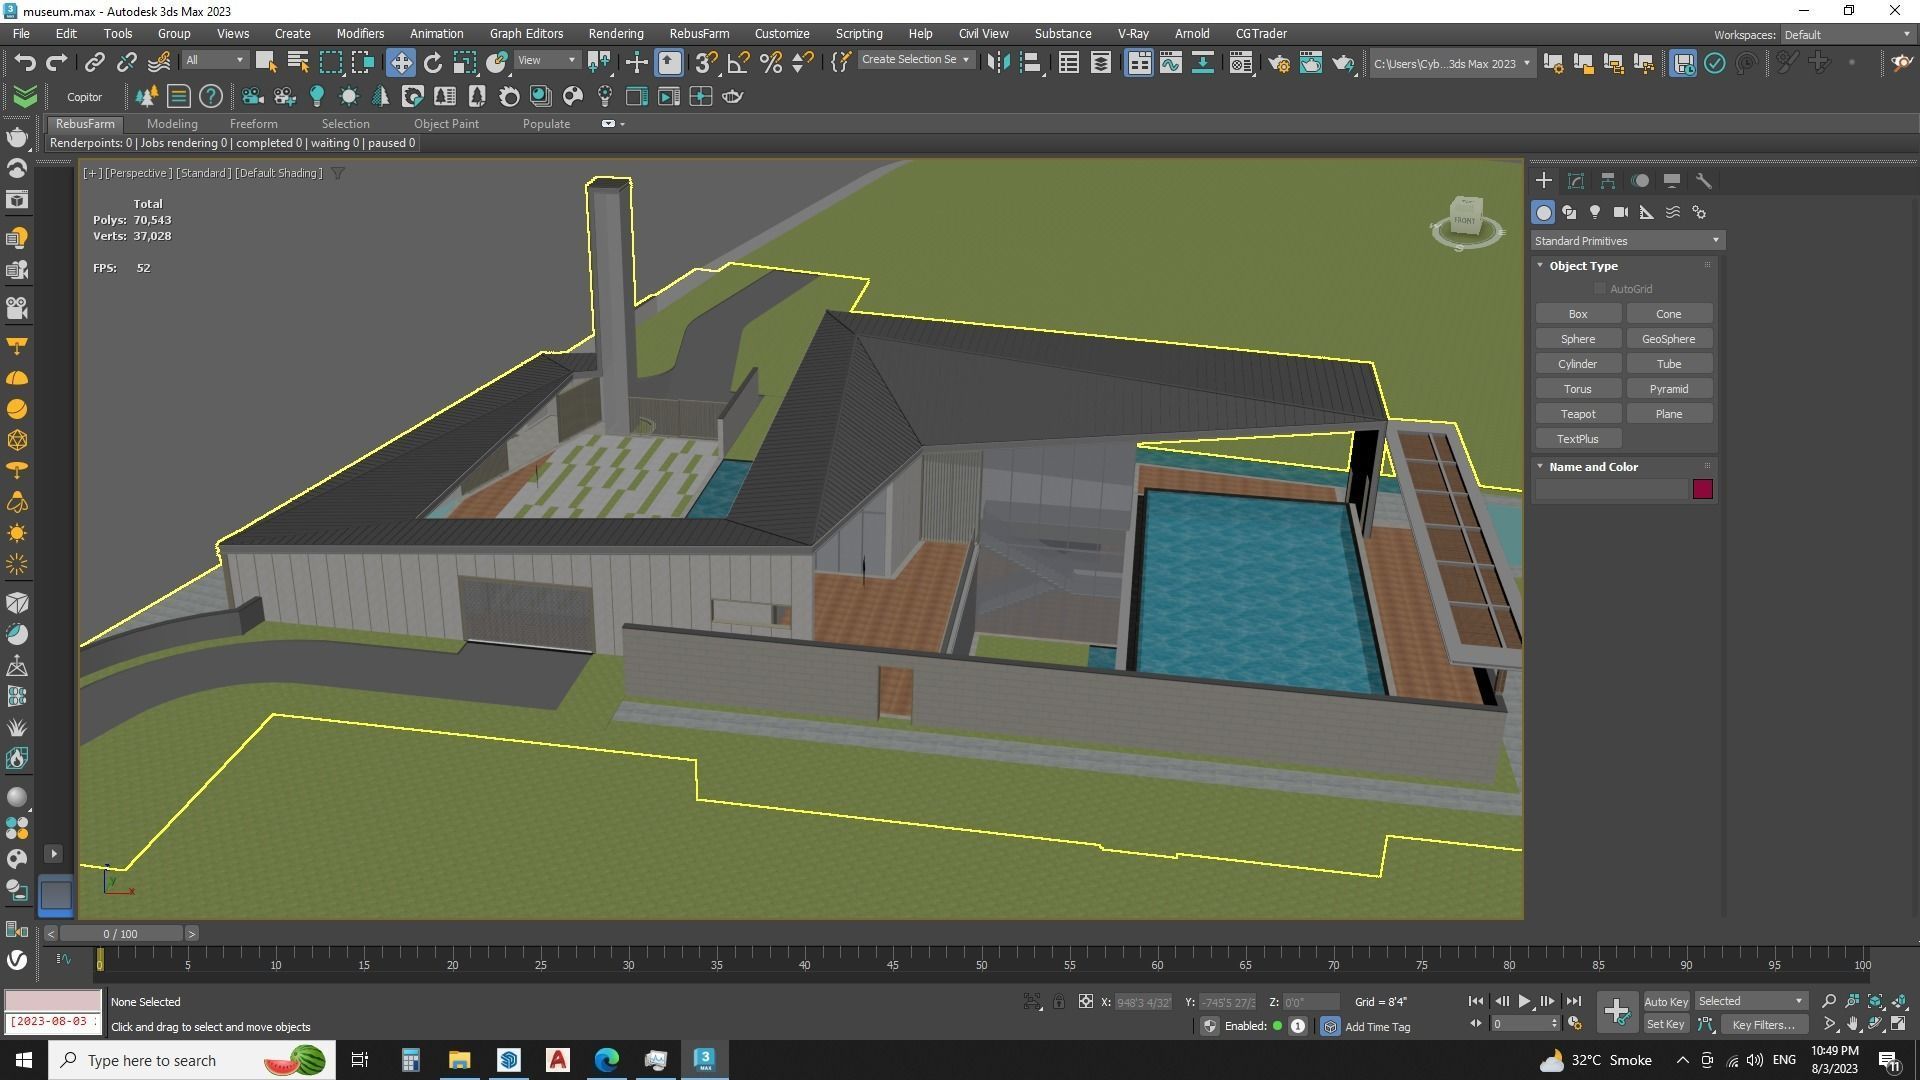The height and width of the screenshot is (1080, 1920).
Task: Toggle Window/Crossing selection mode
Action: coord(363,62)
